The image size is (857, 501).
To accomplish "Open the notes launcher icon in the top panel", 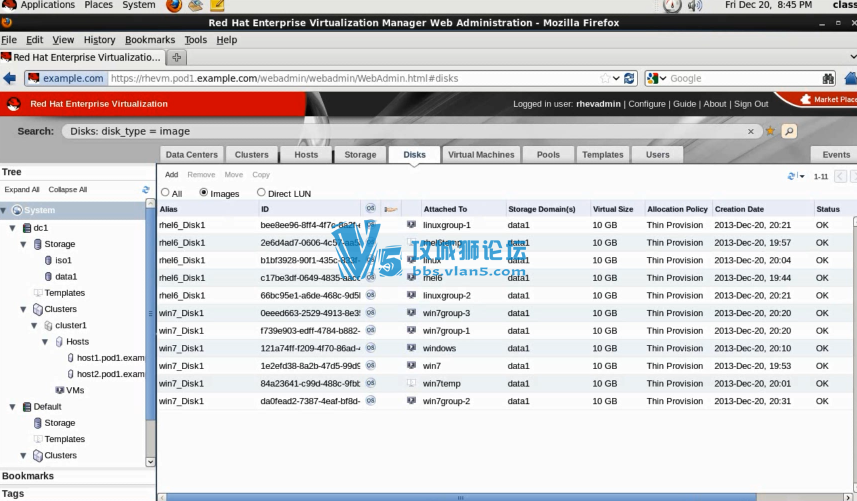I will tap(217, 5).
